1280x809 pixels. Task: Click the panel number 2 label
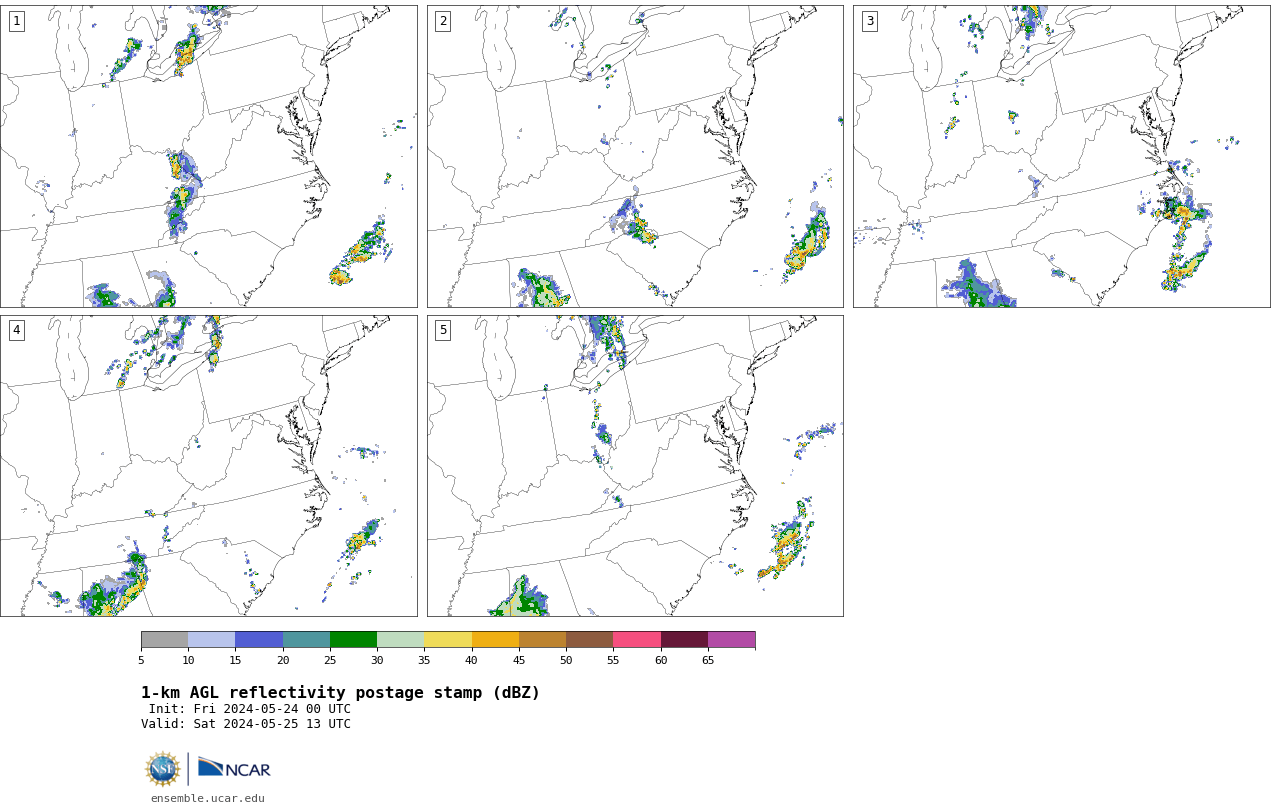[443, 21]
